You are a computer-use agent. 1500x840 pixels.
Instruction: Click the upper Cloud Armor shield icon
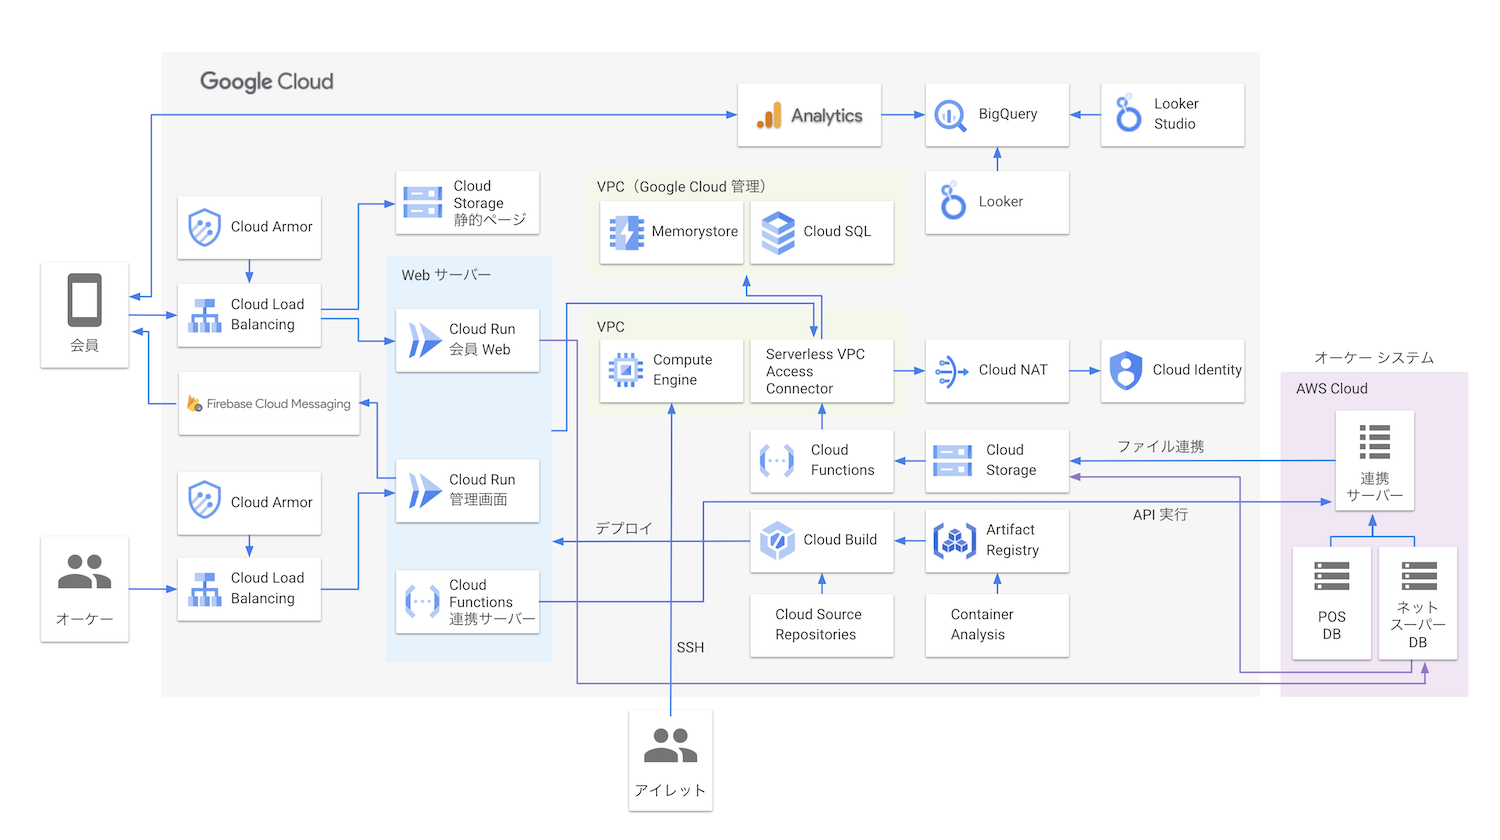click(x=204, y=227)
